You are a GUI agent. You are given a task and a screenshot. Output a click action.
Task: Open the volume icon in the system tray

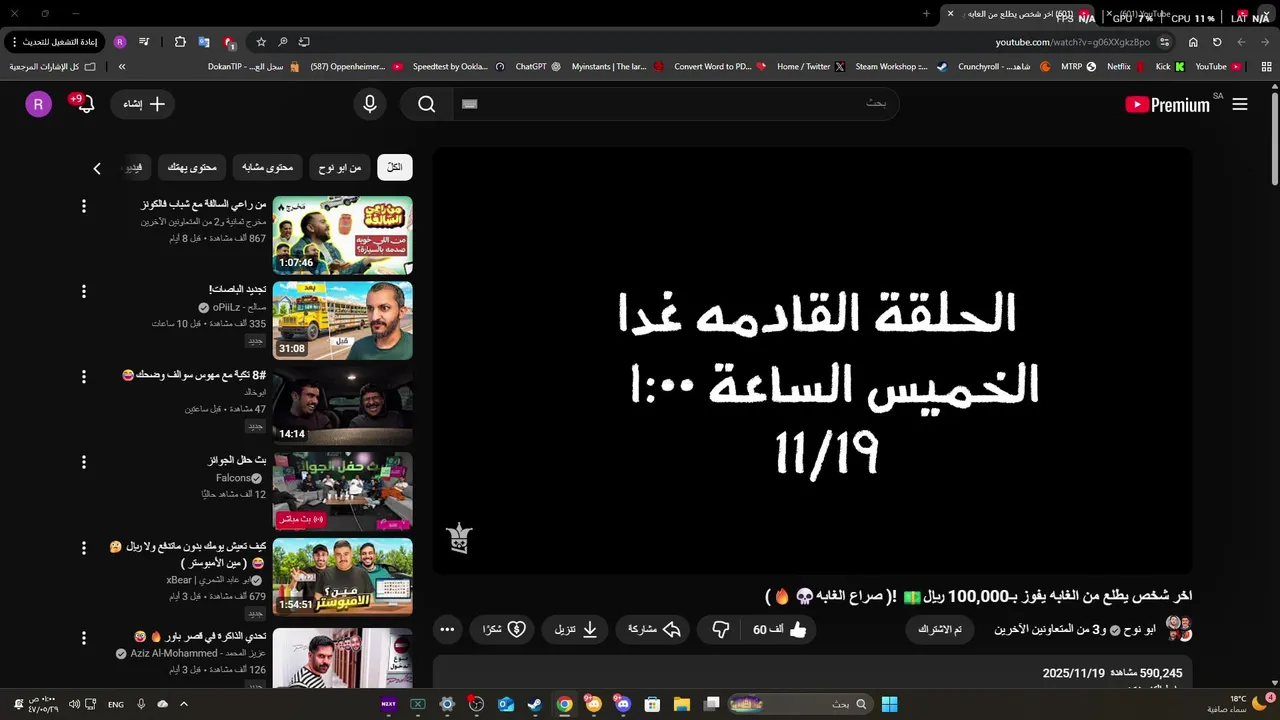pos(74,704)
